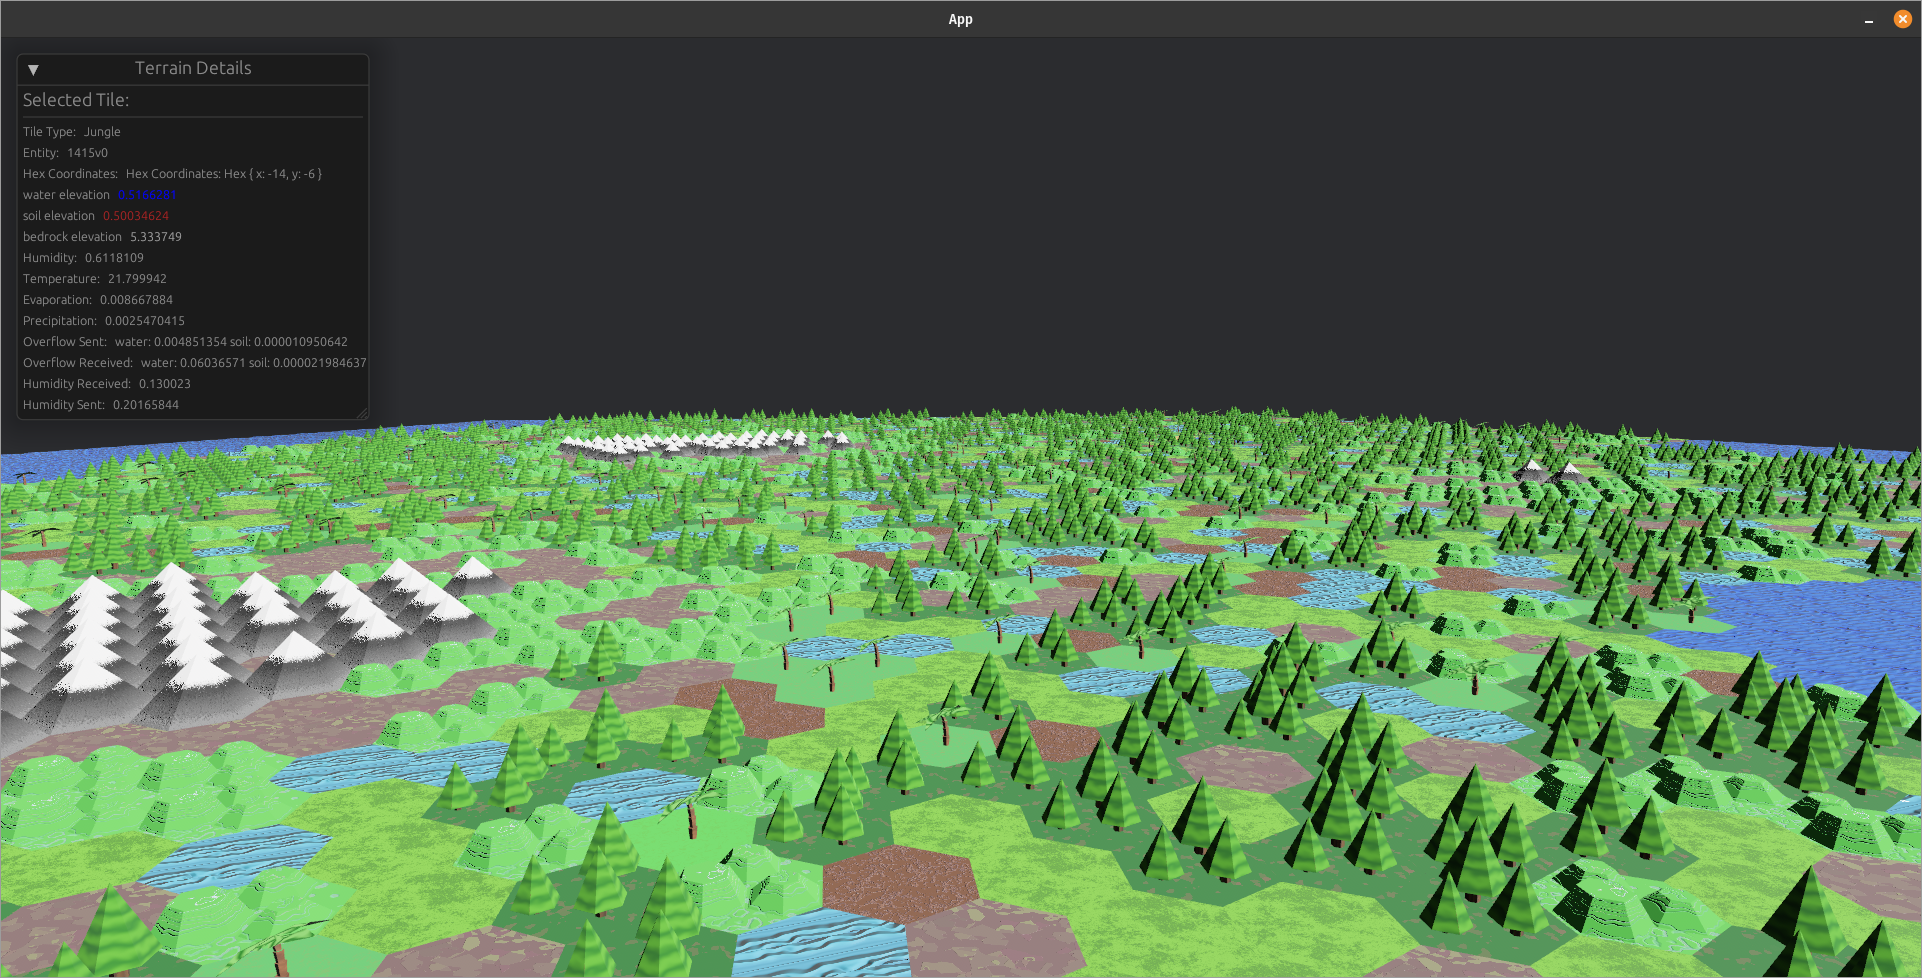Click the Overflow Received row
The width and height of the screenshot is (1922, 978).
[x=195, y=363]
